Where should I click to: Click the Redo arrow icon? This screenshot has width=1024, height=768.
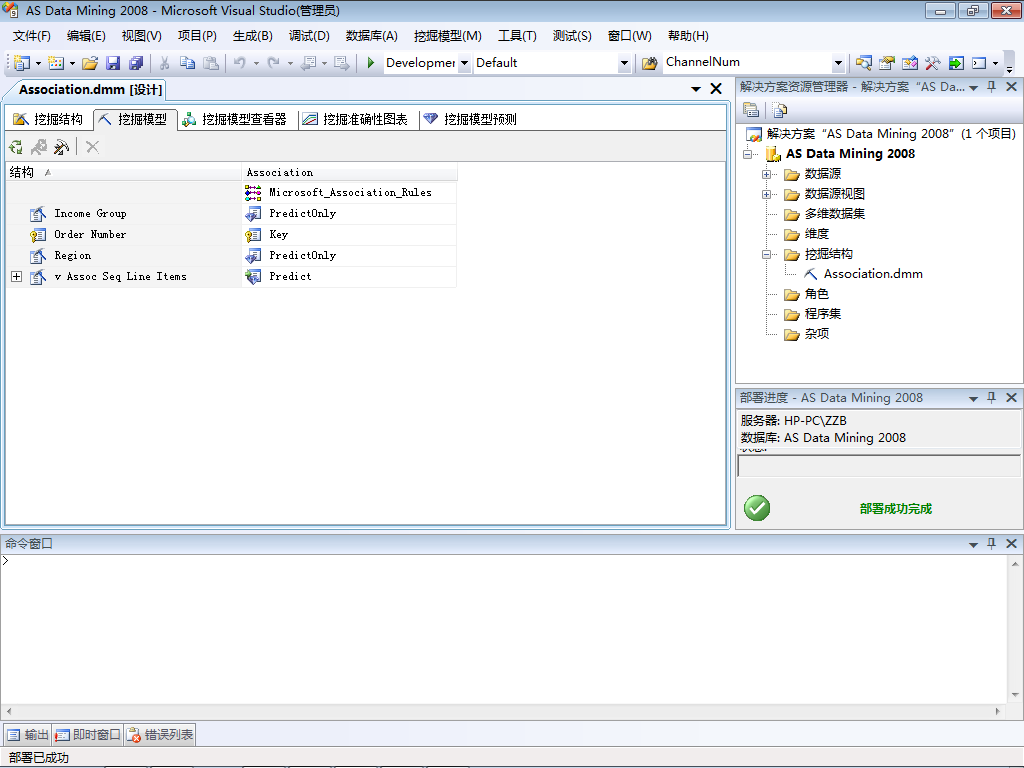[x=274, y=63]
